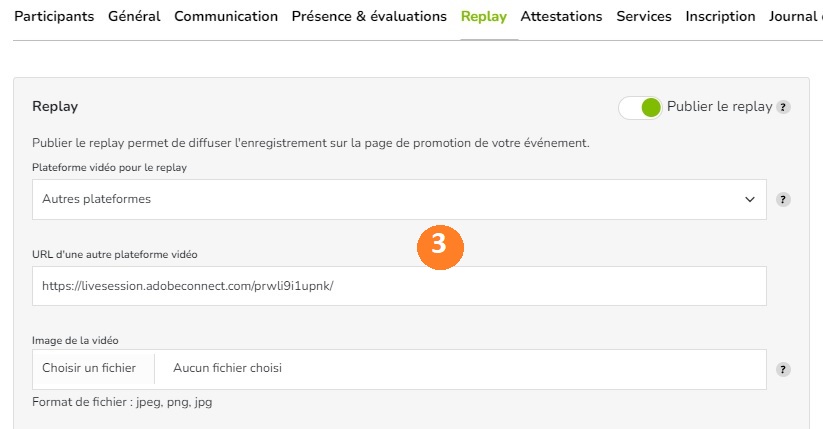Show help for Image de la vidéo
This screenshot has width=823, height=429.
783,369
